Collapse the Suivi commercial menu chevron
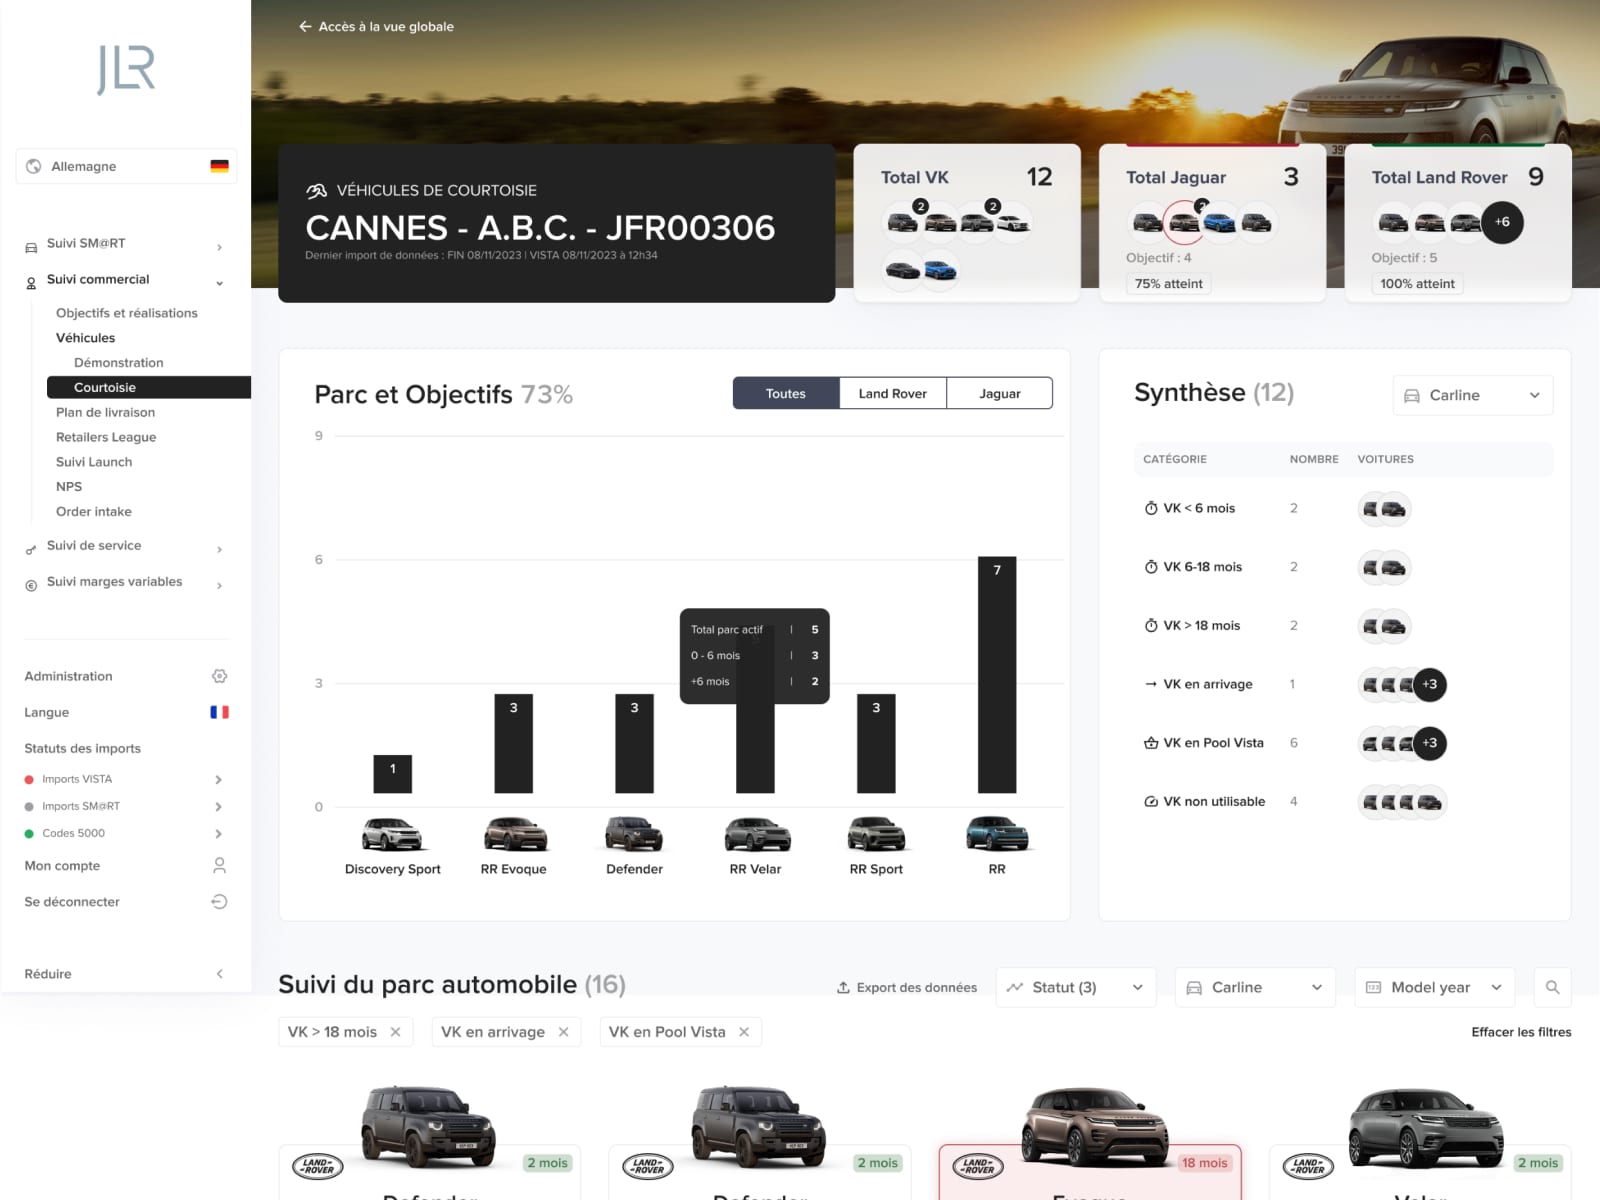The width and height of the screenshot is (1600, 1200). tap(220, 283)
